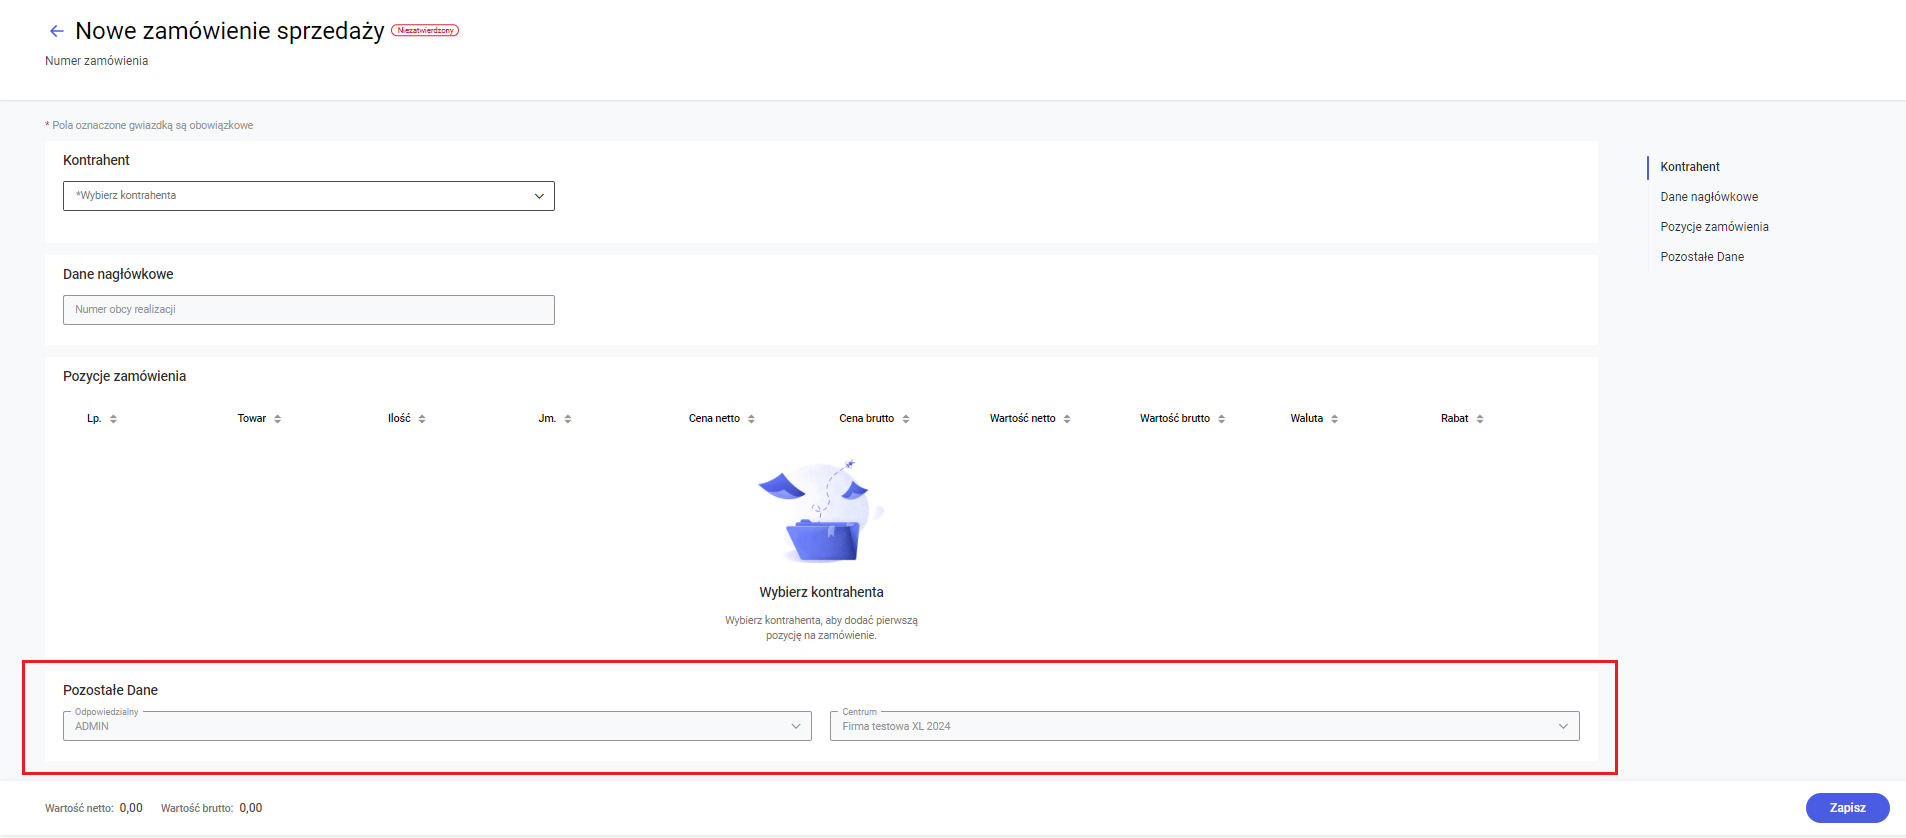Jump to Dane nagłówkowe in side navigation
The height and width of the screenshot is (838, 1906).
[1709, 197]
